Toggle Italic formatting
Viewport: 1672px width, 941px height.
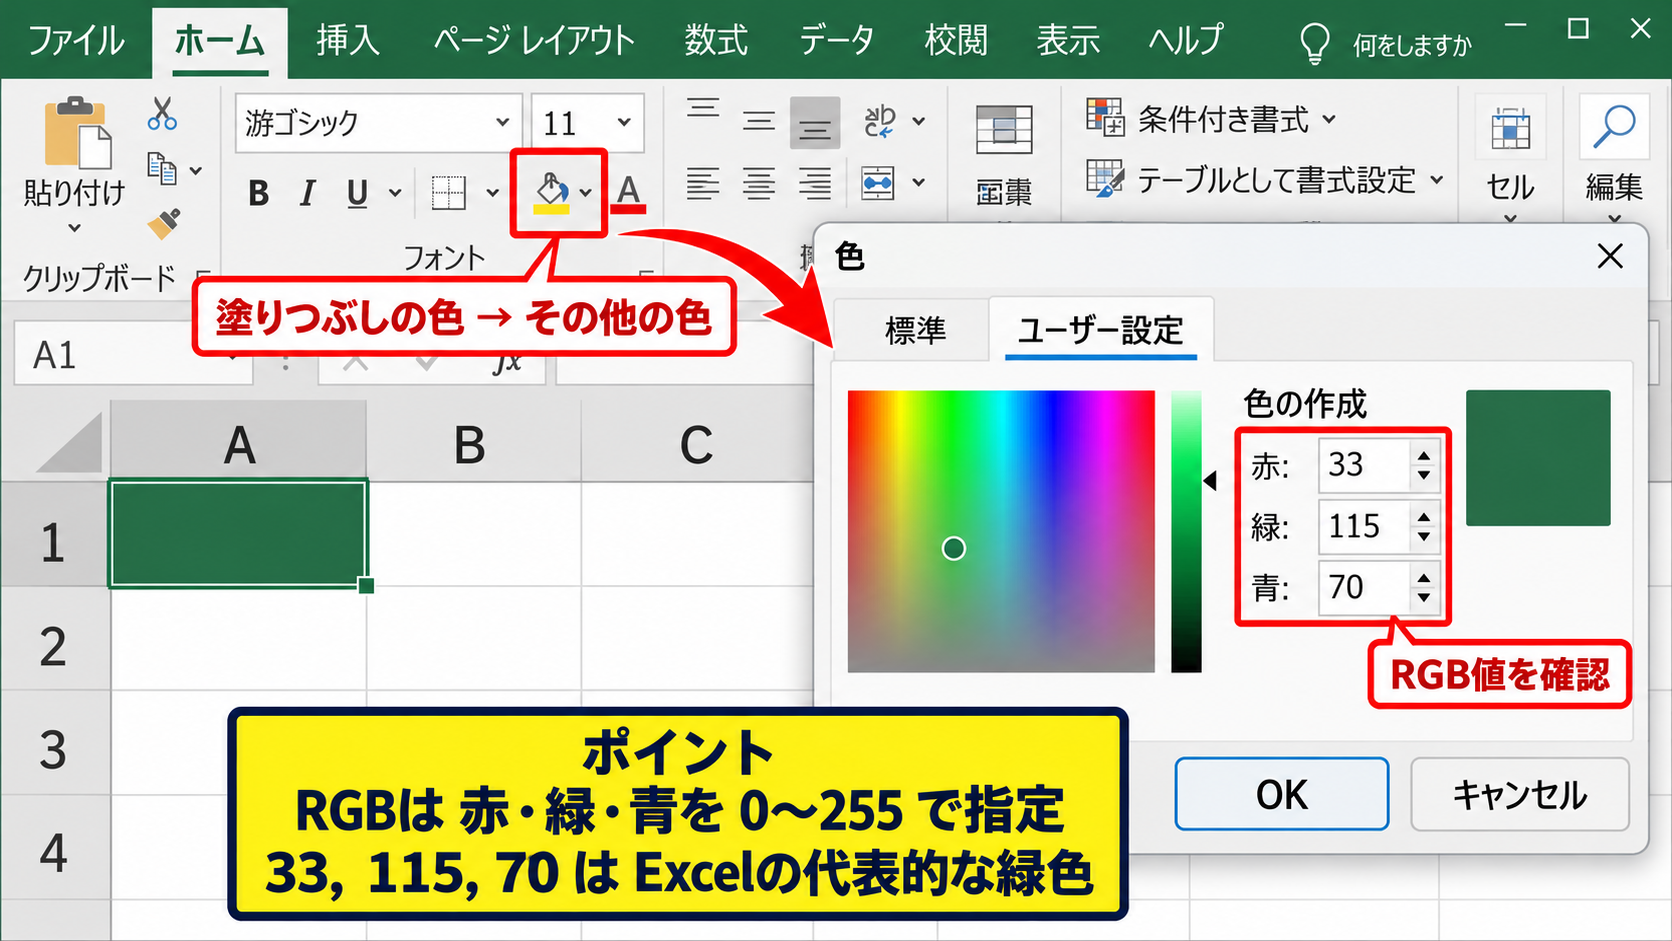(307, 193)
